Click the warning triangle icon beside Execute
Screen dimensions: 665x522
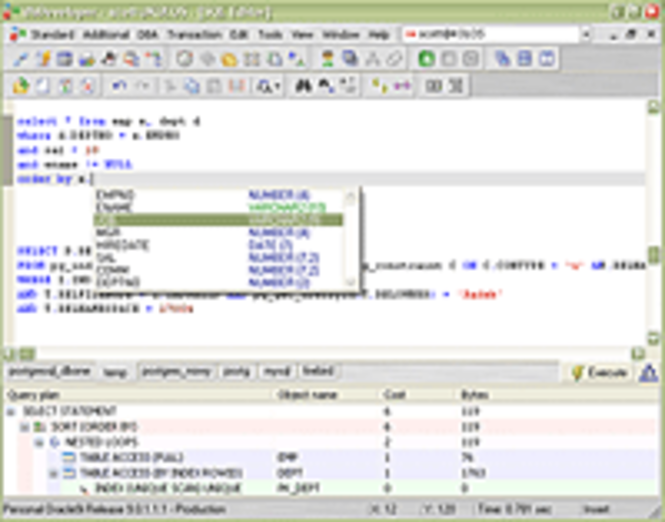(648, 373)
